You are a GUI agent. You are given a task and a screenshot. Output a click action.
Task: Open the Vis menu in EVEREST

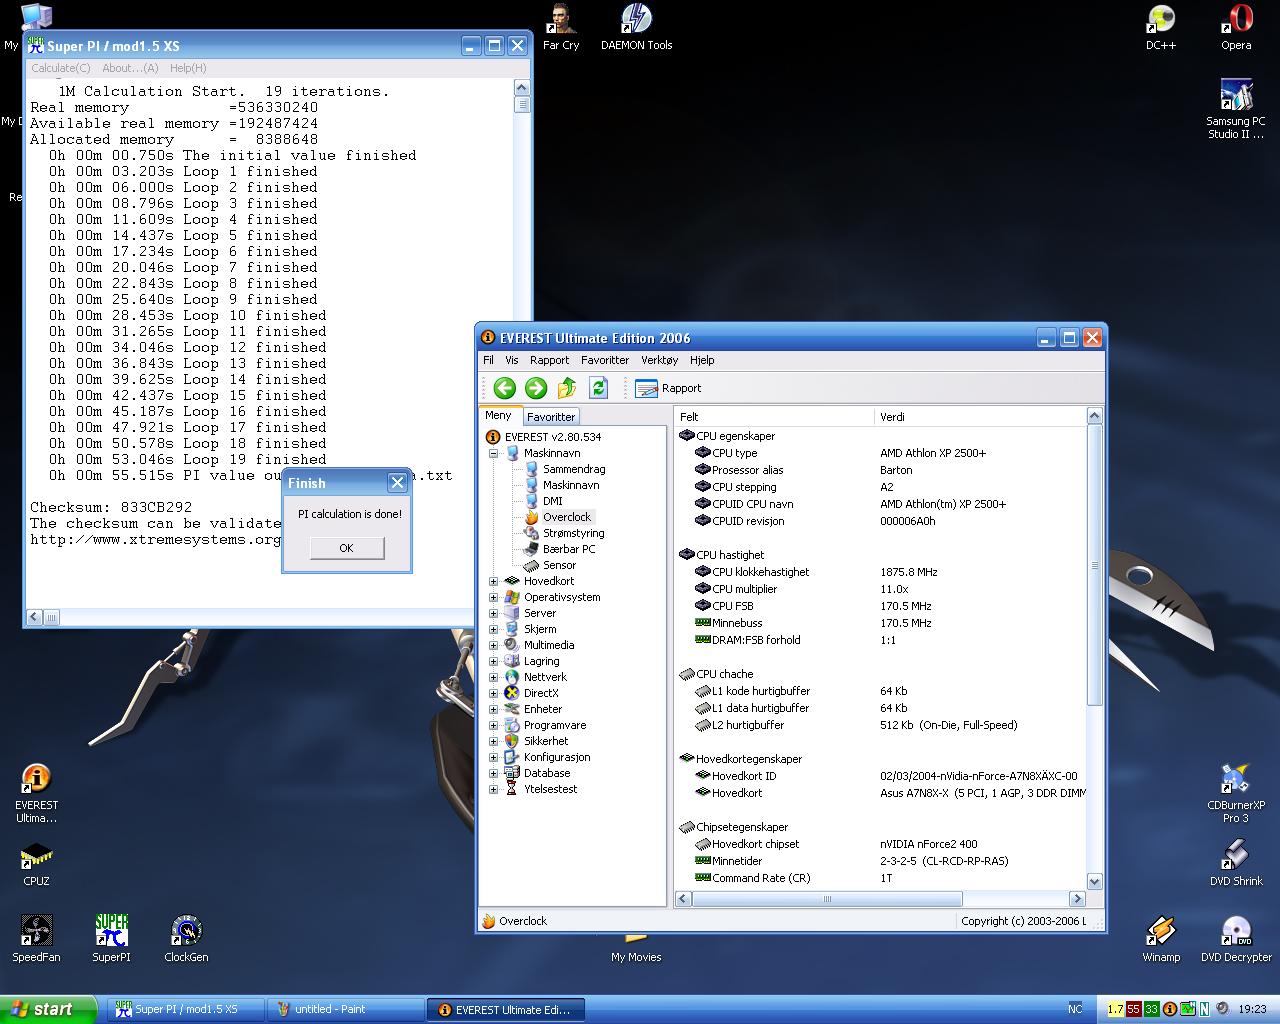coord(512,360)
